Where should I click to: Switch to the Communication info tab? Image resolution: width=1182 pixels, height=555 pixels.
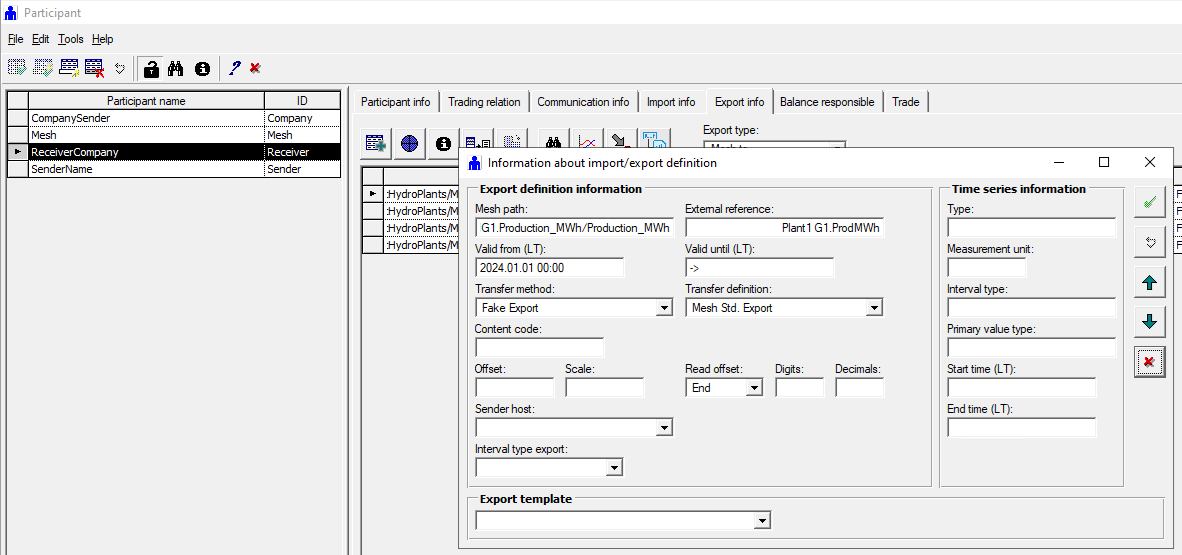point(583,102)
